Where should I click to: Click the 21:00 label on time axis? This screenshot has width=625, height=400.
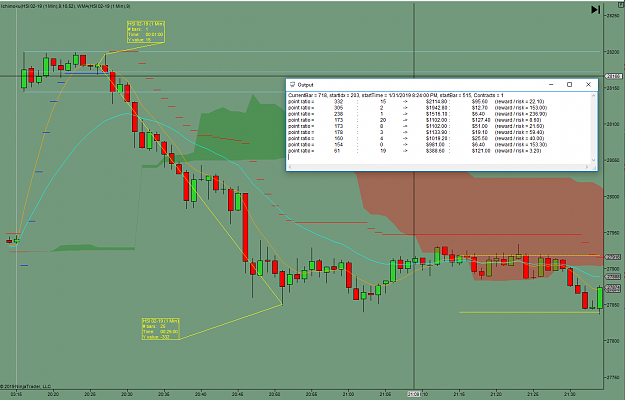(348, 394)
